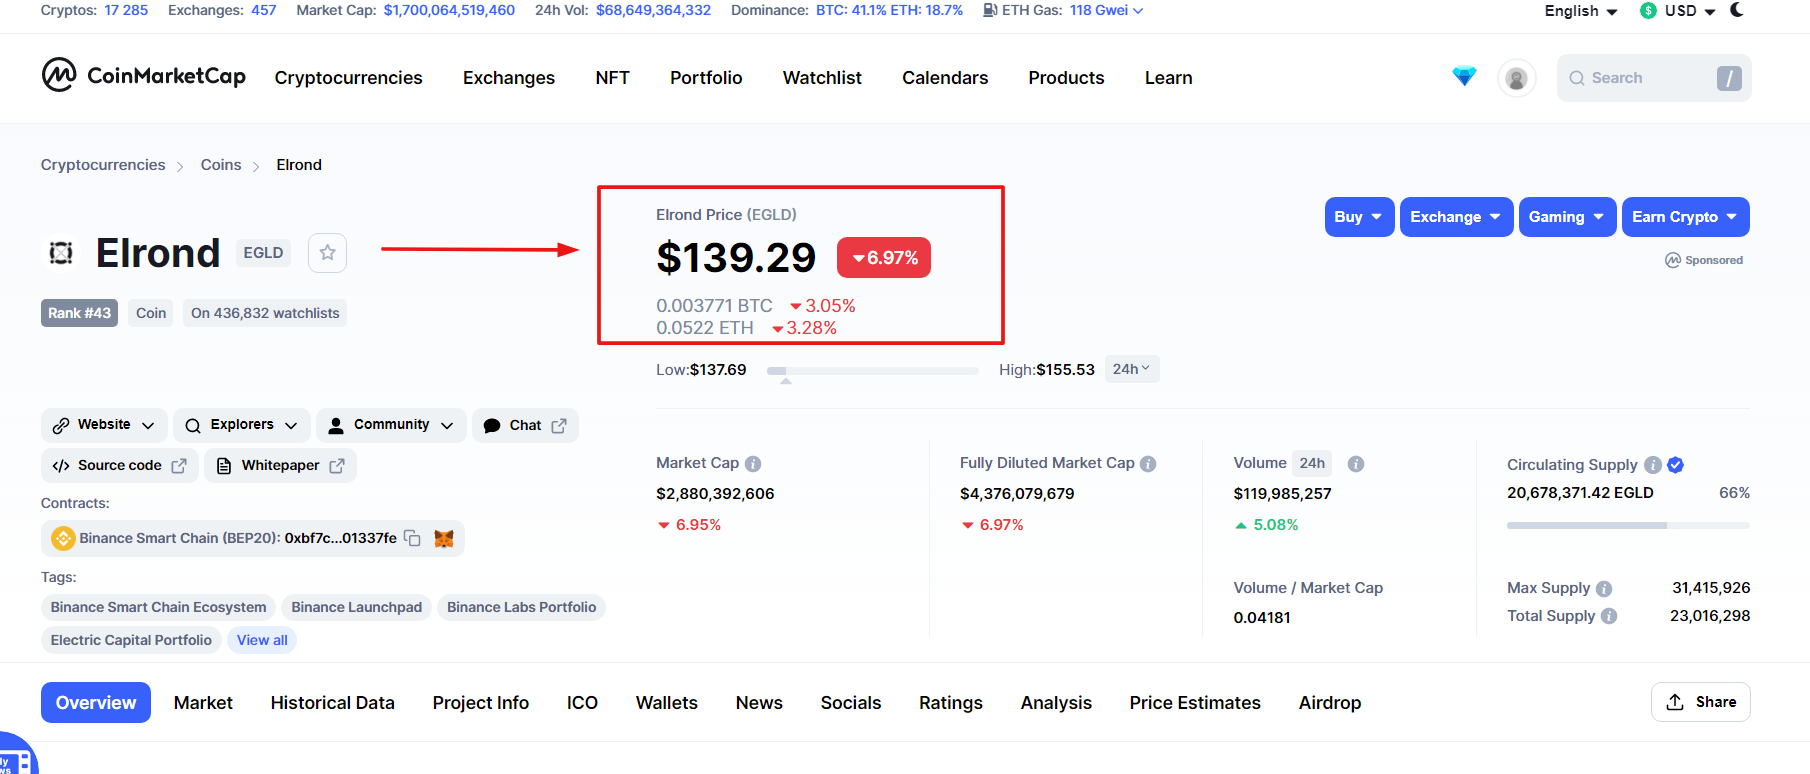Open the Buy dropdown button

coord(1359,217)
